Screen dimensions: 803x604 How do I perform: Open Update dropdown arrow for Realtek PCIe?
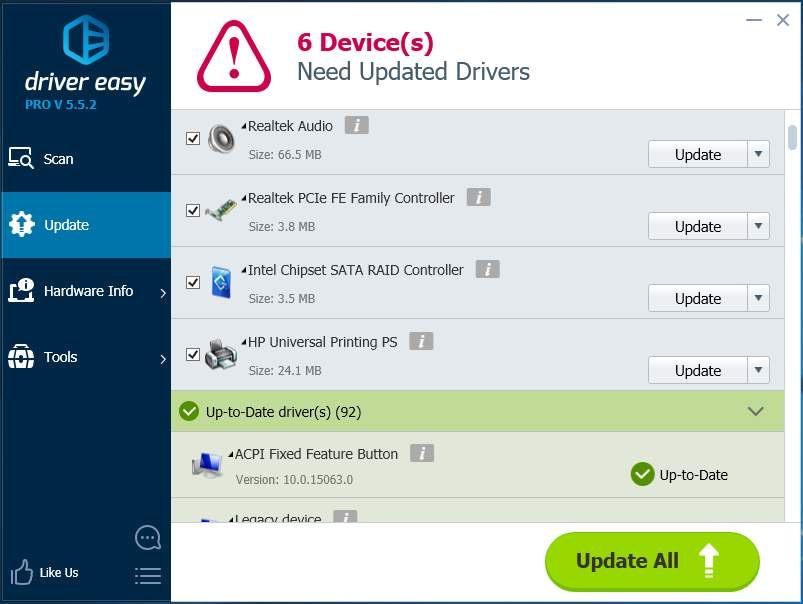tap(758, 226)
